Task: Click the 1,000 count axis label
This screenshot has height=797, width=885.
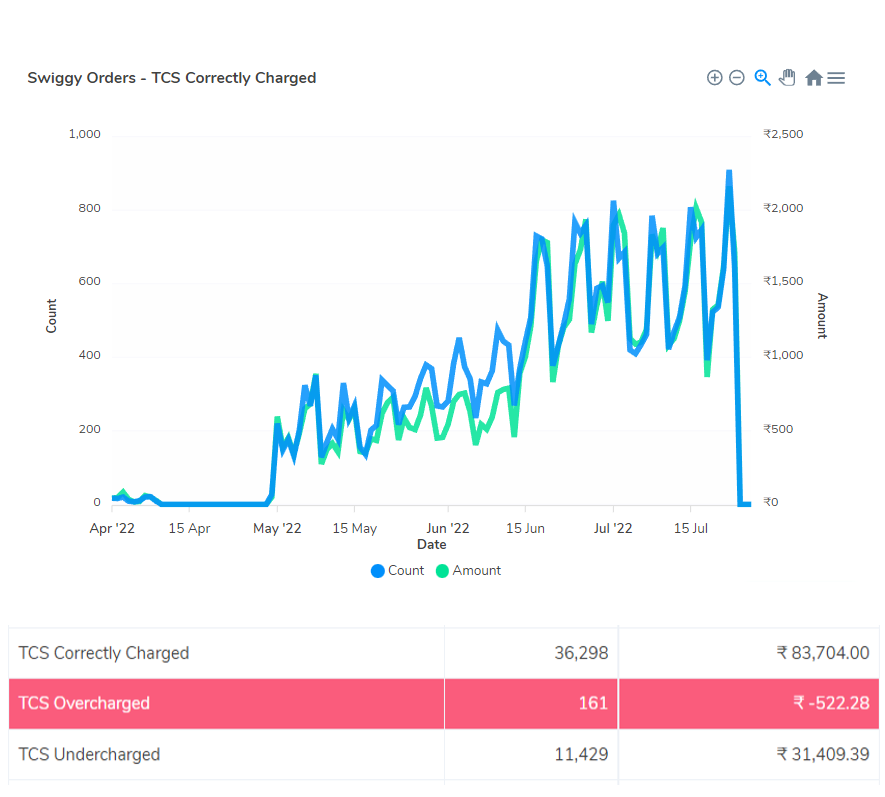Action: pyautogui.click(x=85, y=134)
